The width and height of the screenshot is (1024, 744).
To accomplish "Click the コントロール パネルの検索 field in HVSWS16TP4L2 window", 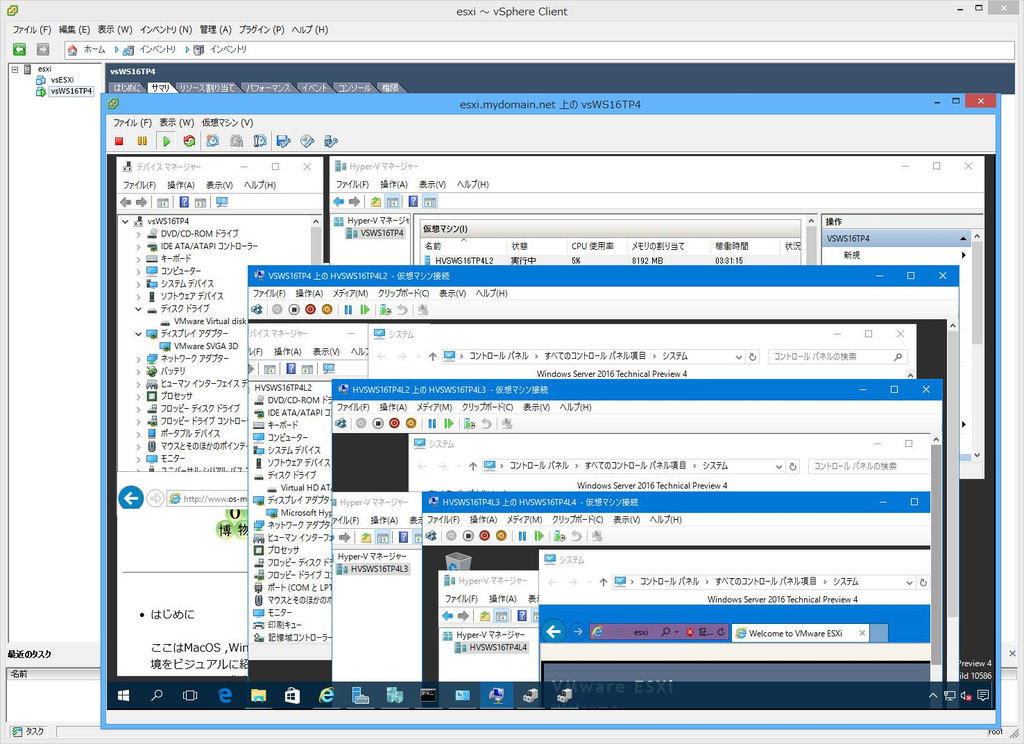I will click(836, 357).
